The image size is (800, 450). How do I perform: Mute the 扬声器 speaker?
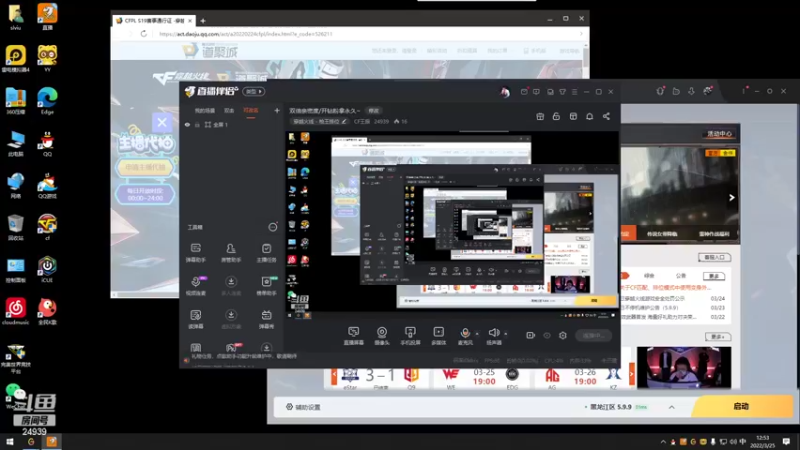(x=493, y=336)
